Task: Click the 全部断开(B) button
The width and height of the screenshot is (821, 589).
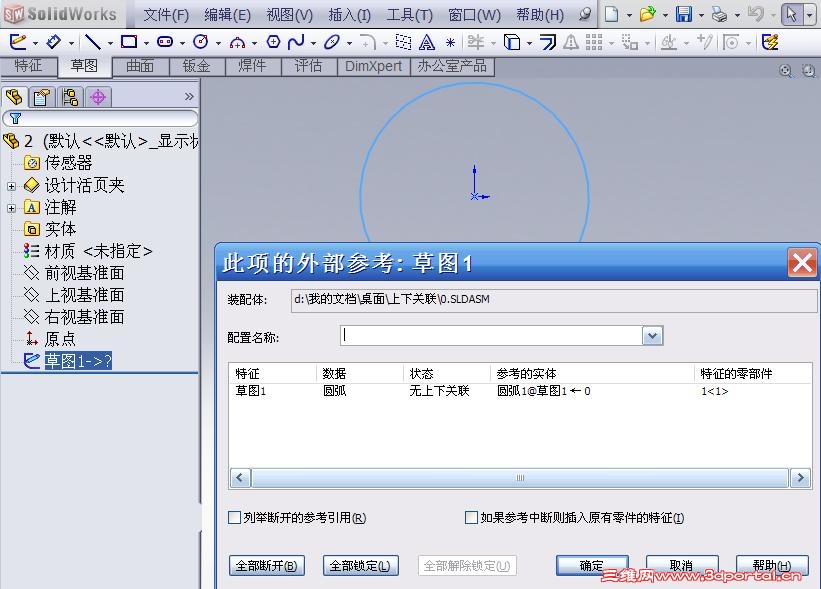Action: pyautogui.click(x=267, y=566)
